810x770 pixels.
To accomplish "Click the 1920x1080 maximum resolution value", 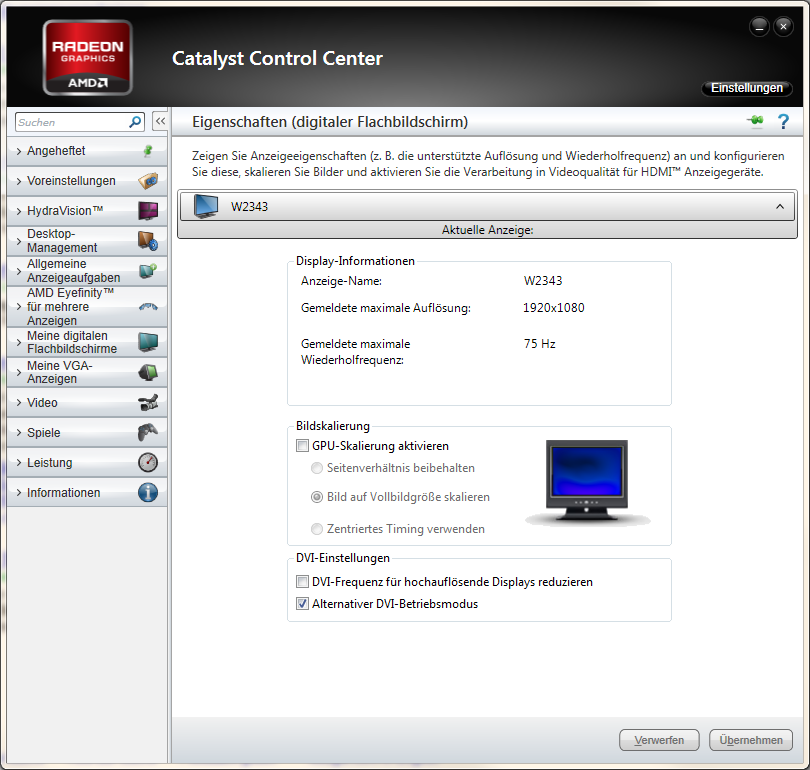I will point(553,308).
